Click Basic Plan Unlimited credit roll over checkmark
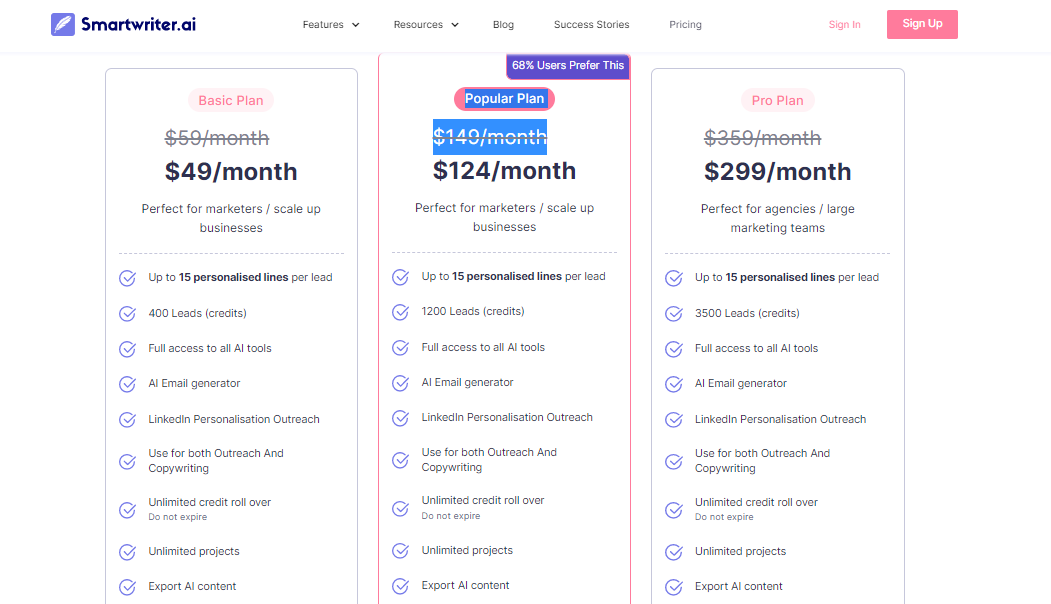Screen dimensions: 1051x604 [x=127, y=510]
